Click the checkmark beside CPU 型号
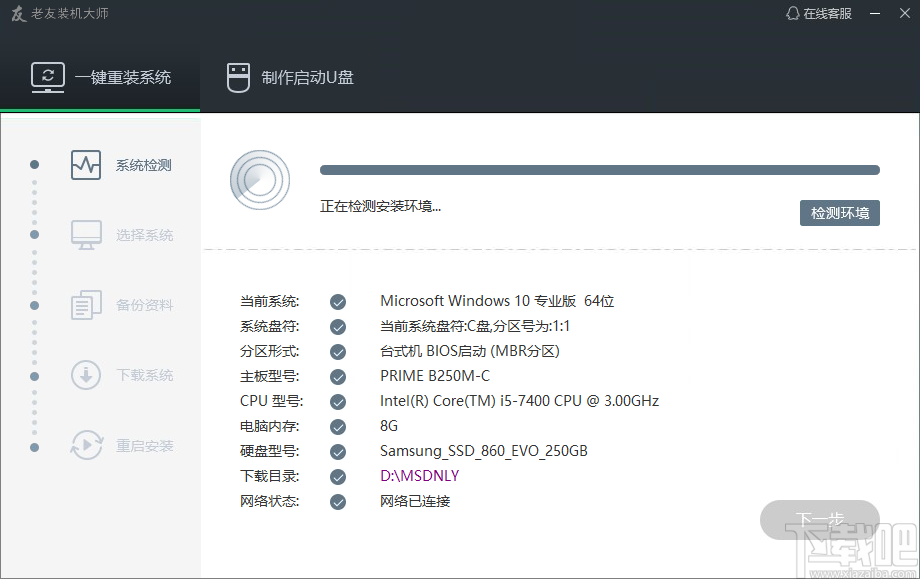Image resolution: width=920 pixels, height=579 pixels. (x=338, y=401)
